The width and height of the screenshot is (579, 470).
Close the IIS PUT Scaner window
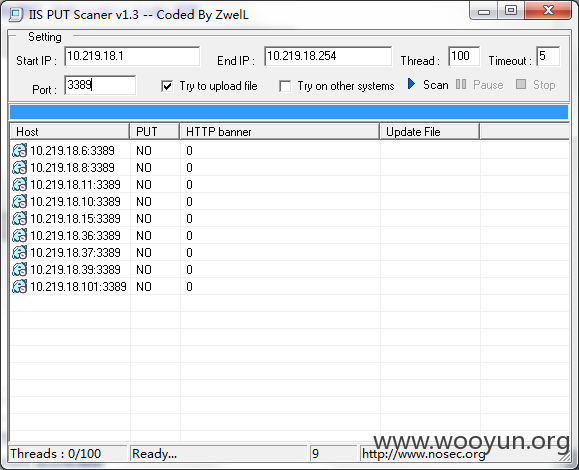tap(548, 11)
